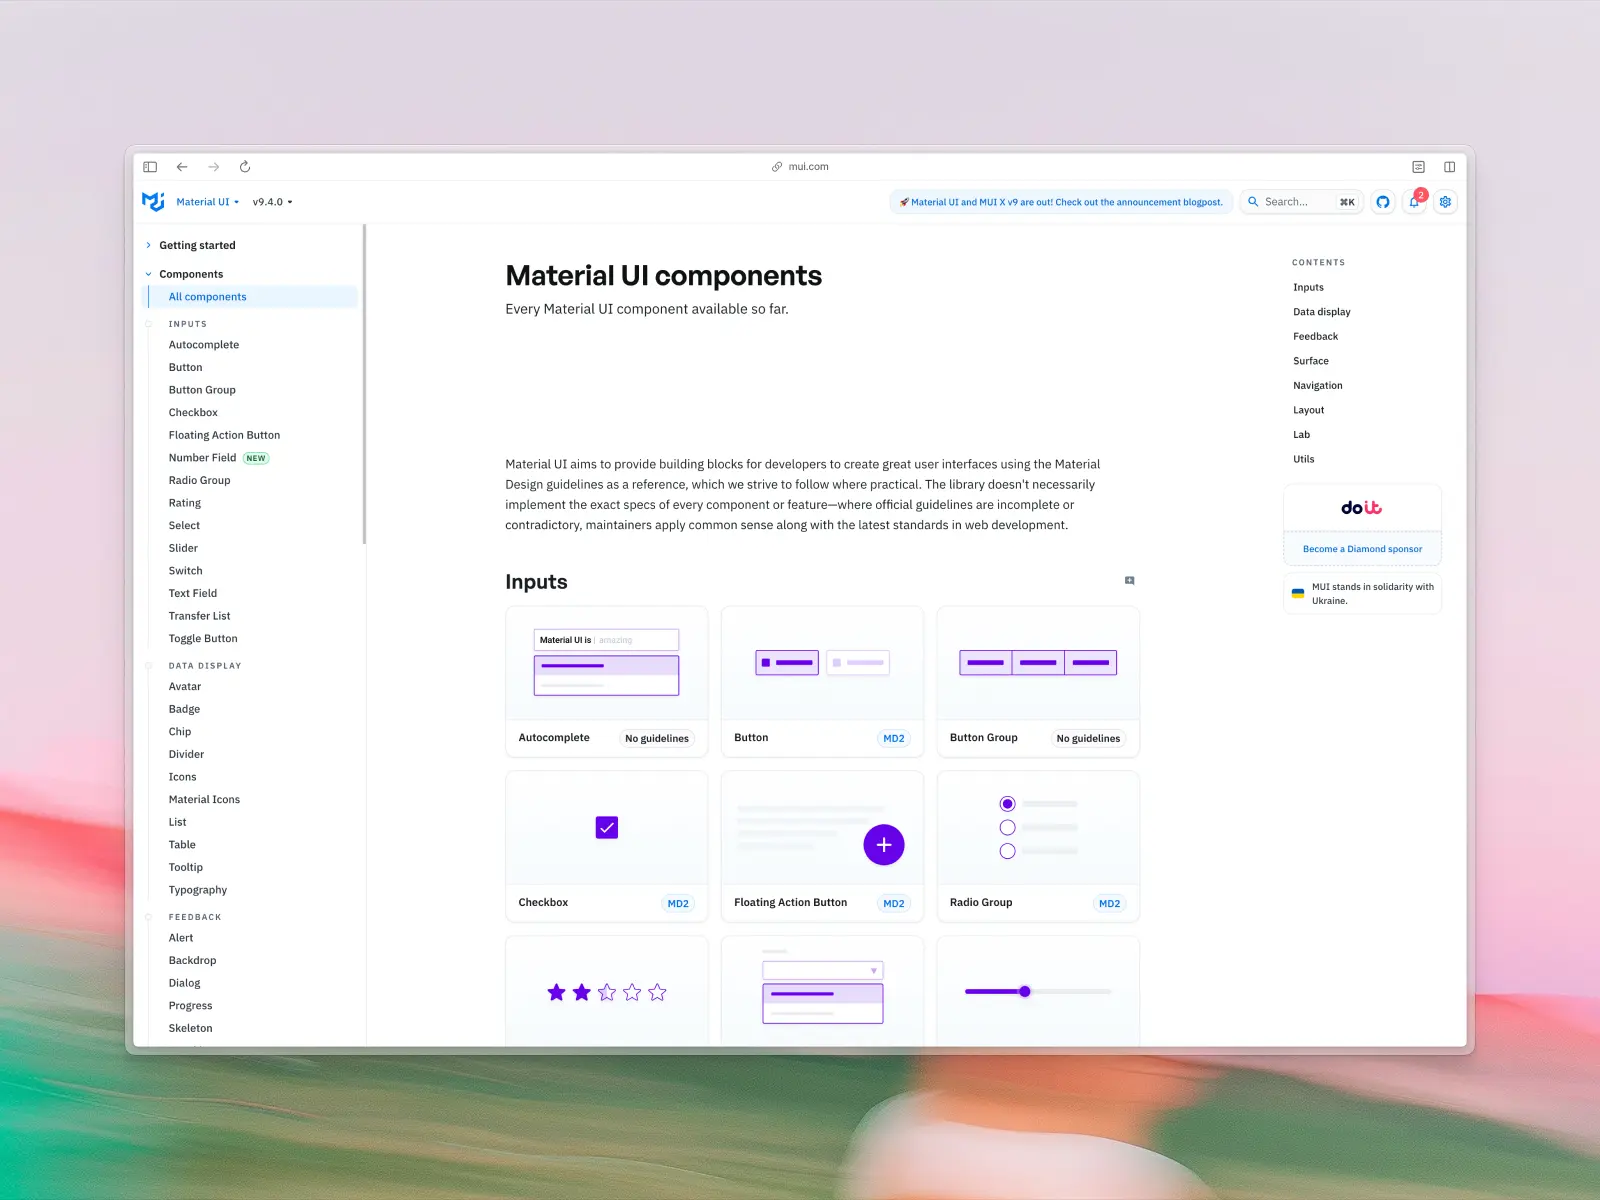This screenshot has width=1600, height=1200.
Task: Open the Select dropdown preview card
Action: [x=822, y=992]
